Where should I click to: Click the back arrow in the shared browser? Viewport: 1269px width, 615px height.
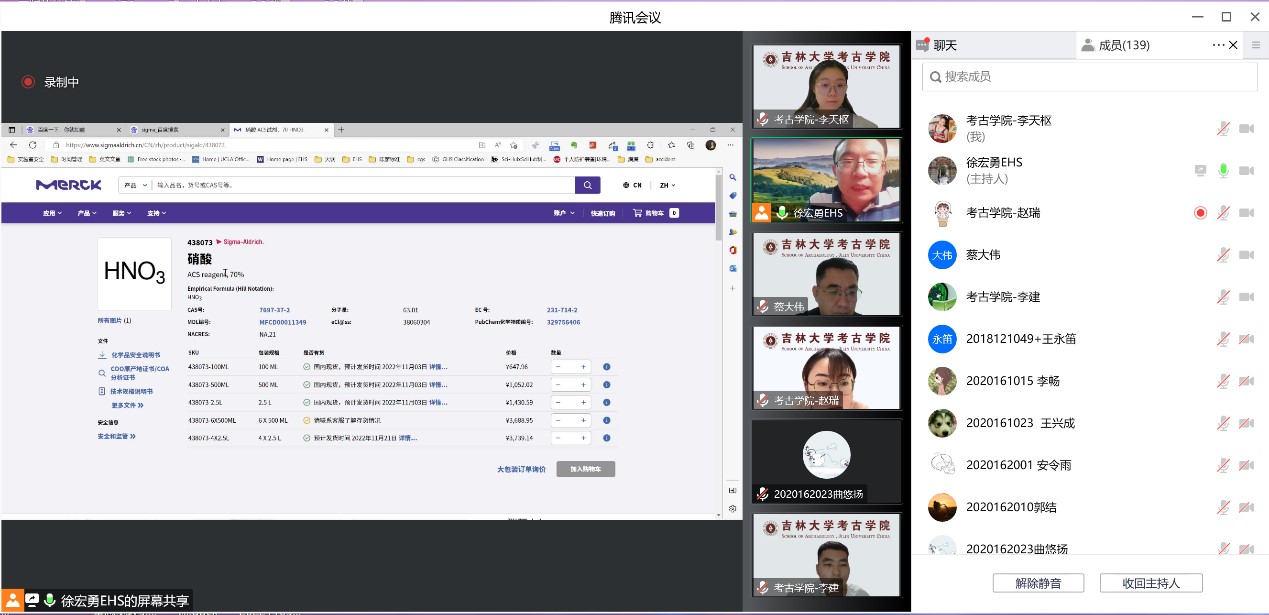[14, 145]
